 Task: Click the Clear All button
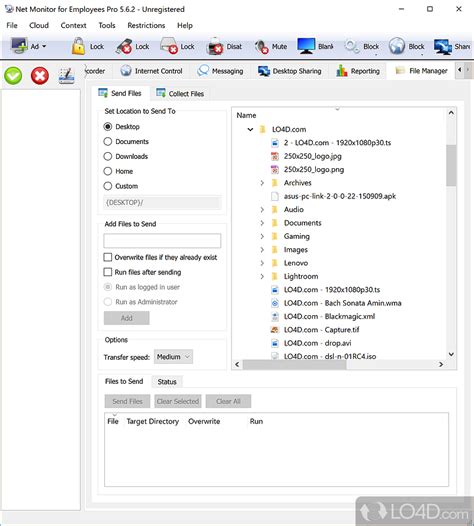pyautogui.click(x=228, y=401)
